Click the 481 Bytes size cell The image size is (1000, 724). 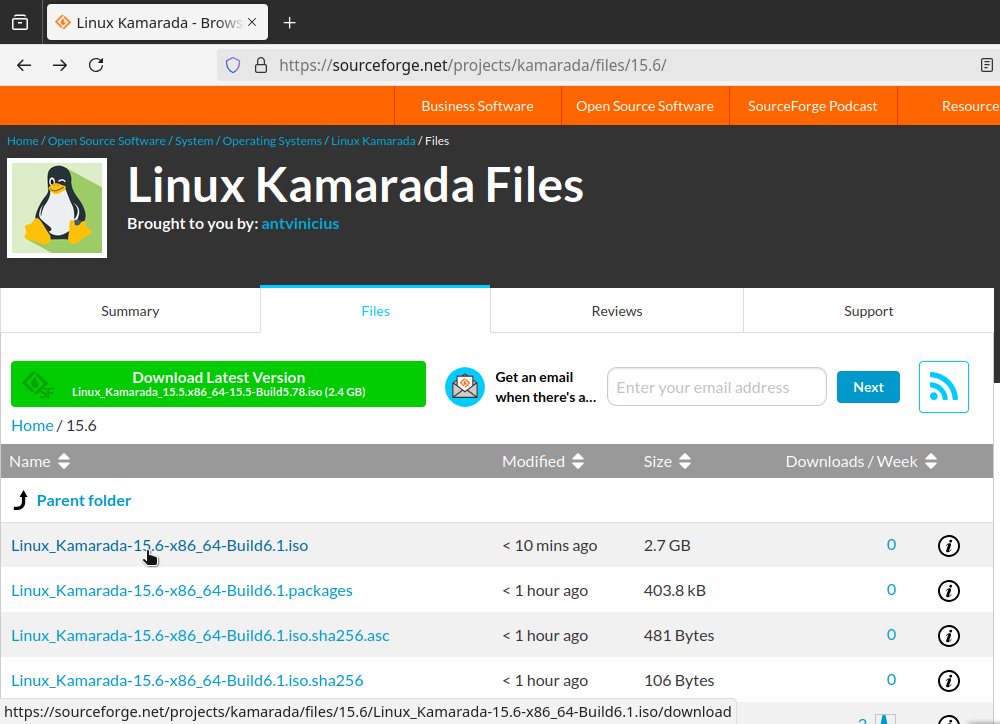pos(679,636)
